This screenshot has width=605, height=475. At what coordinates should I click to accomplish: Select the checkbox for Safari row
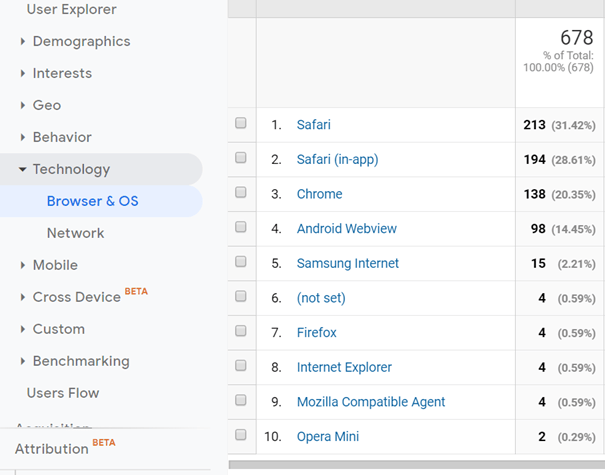pyautogui.click(x=241, y=123)
